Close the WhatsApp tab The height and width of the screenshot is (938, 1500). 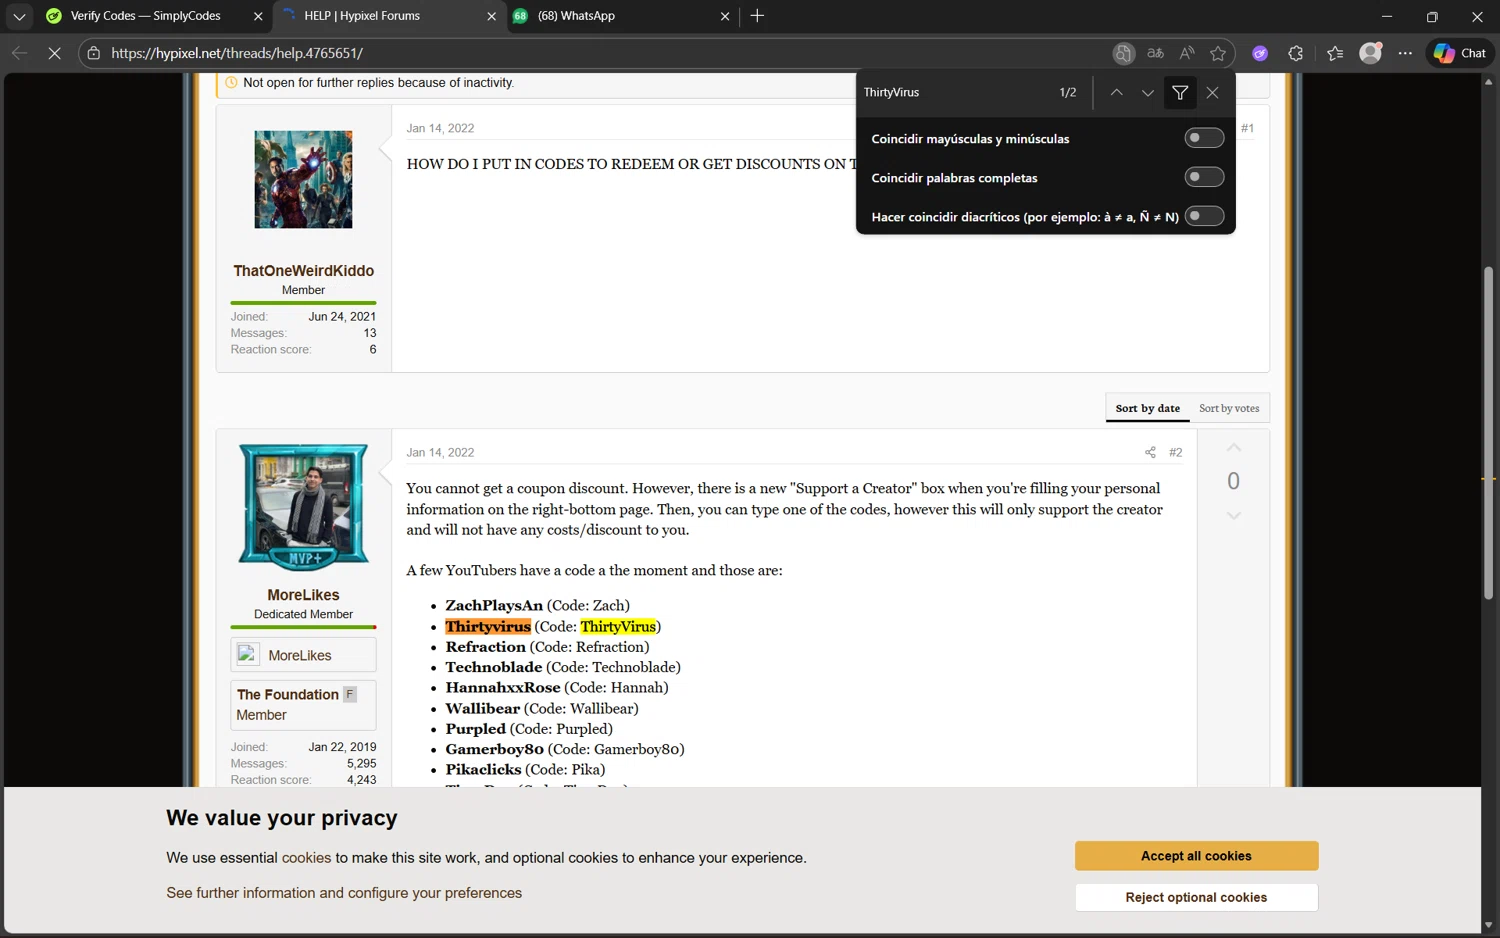click(x=725, y=16)
